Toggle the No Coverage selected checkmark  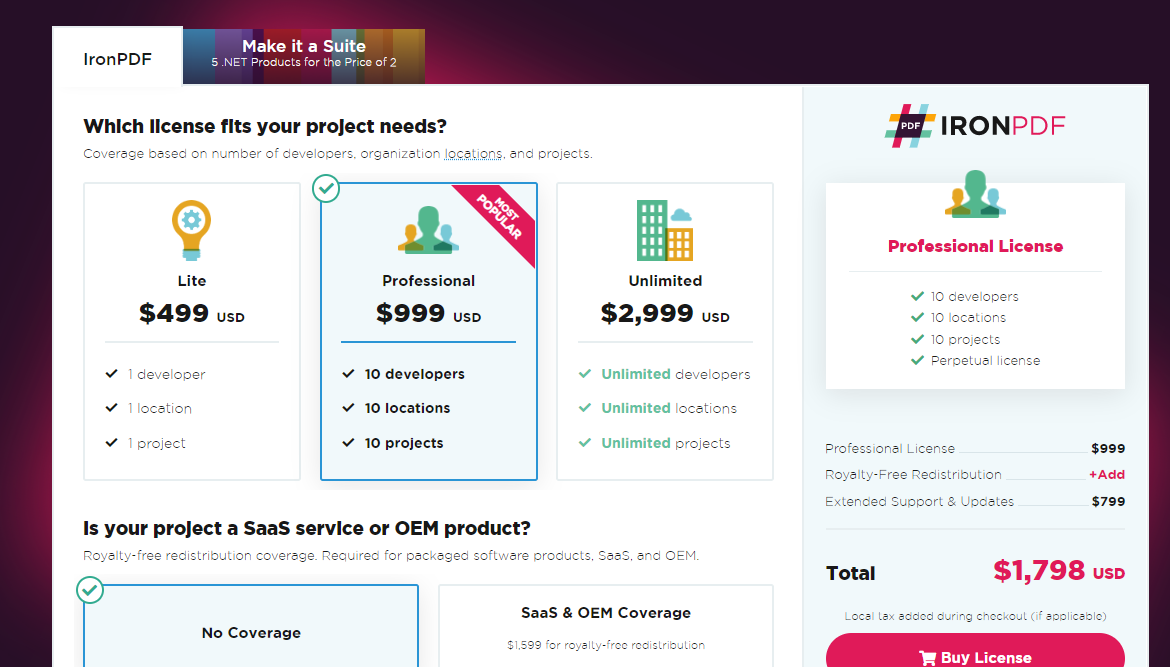[90, 590]
